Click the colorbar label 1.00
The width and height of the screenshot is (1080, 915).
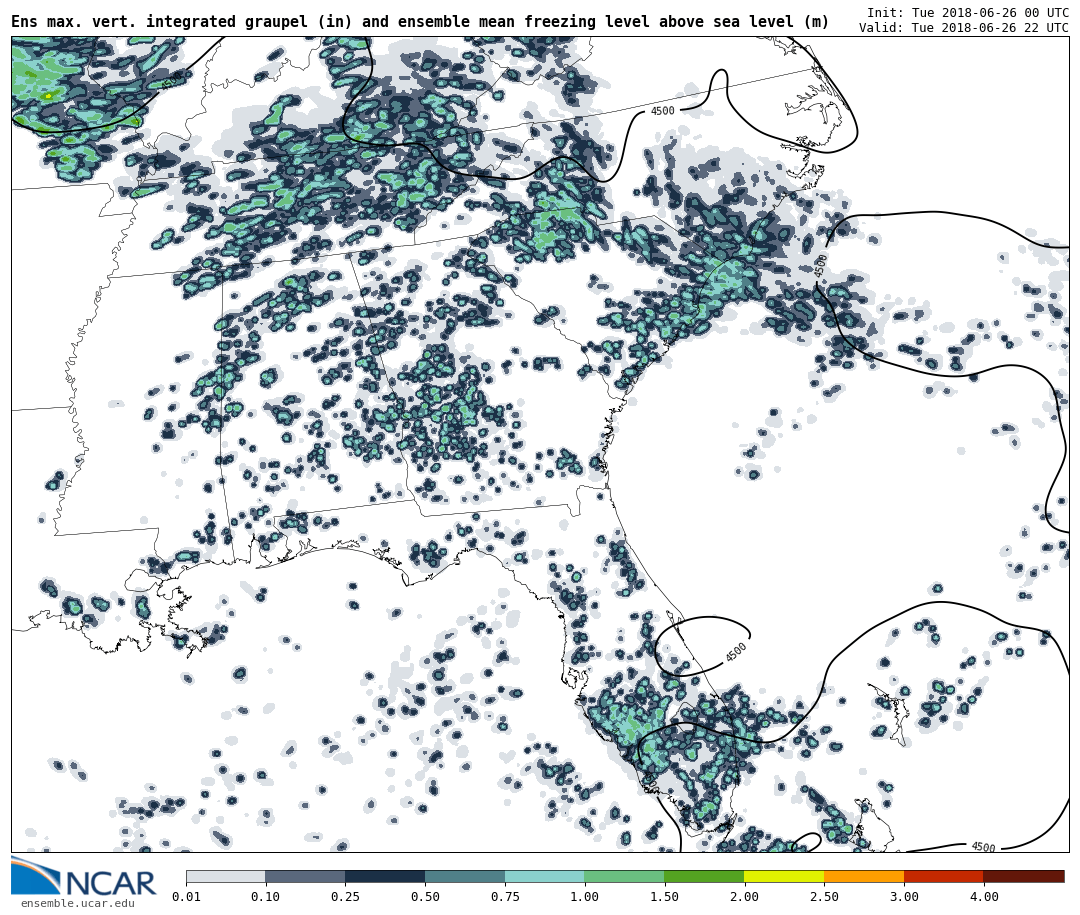[585, 896]
